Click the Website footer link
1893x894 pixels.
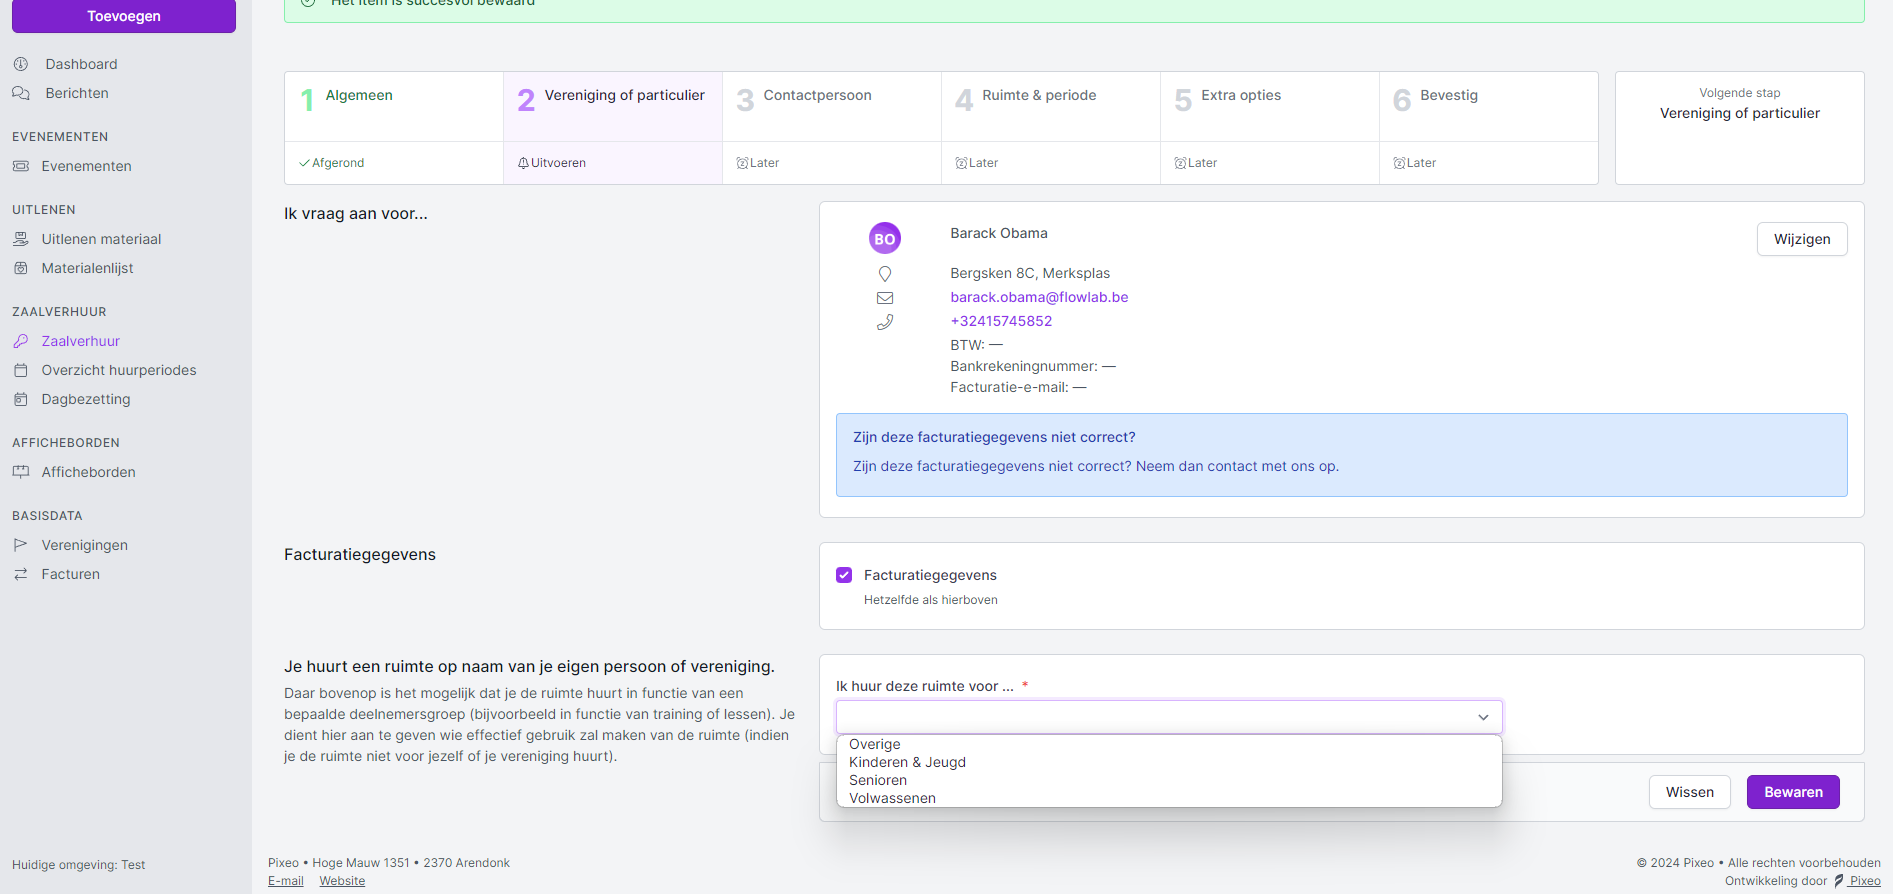click(x=342, y=881)
